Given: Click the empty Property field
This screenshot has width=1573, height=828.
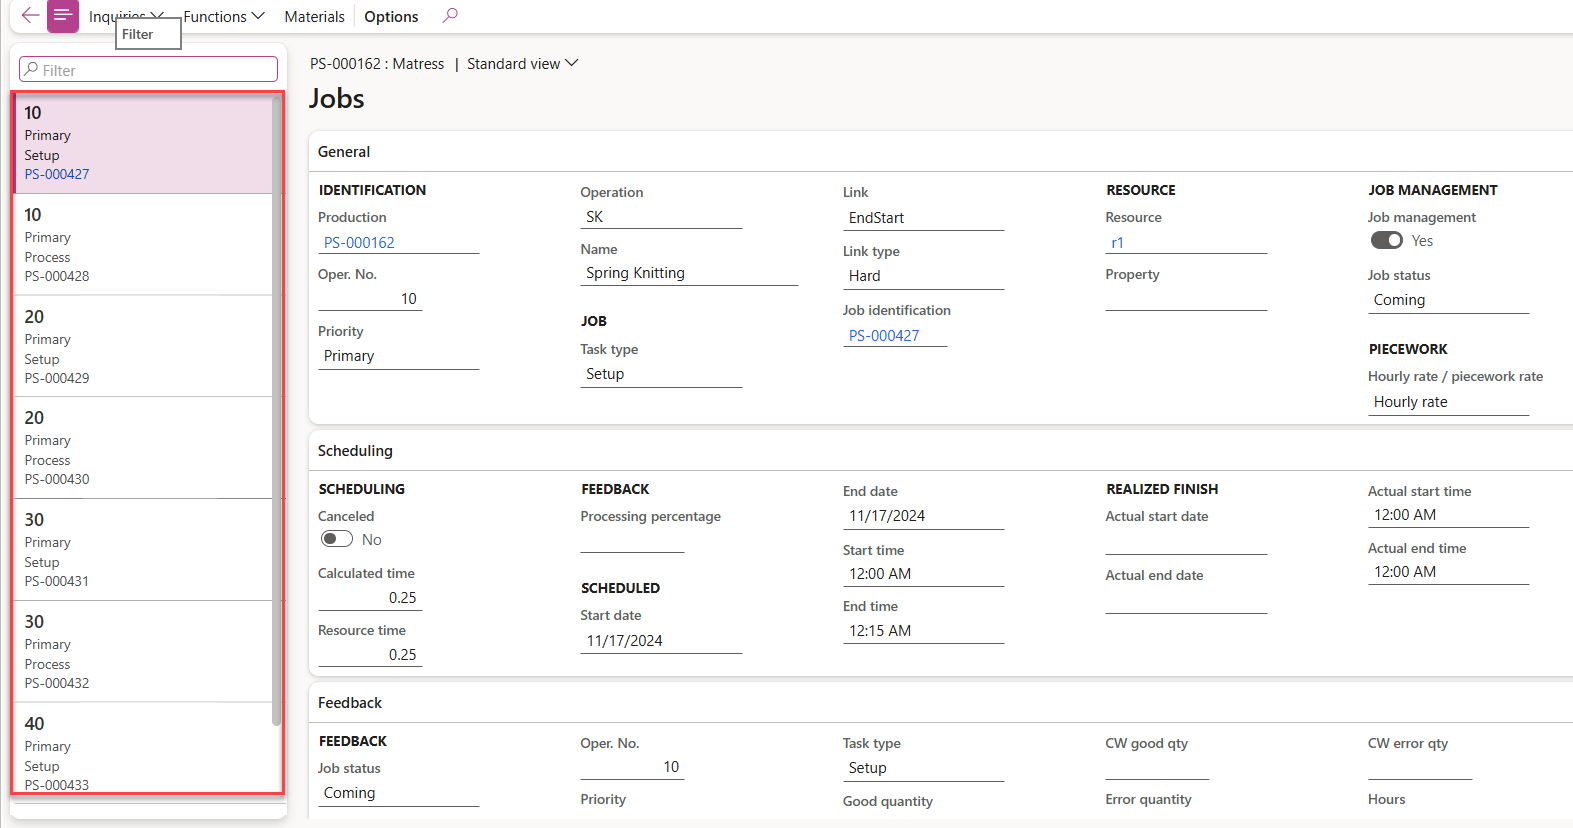Looking at the screenshot, I should 1186,299.
